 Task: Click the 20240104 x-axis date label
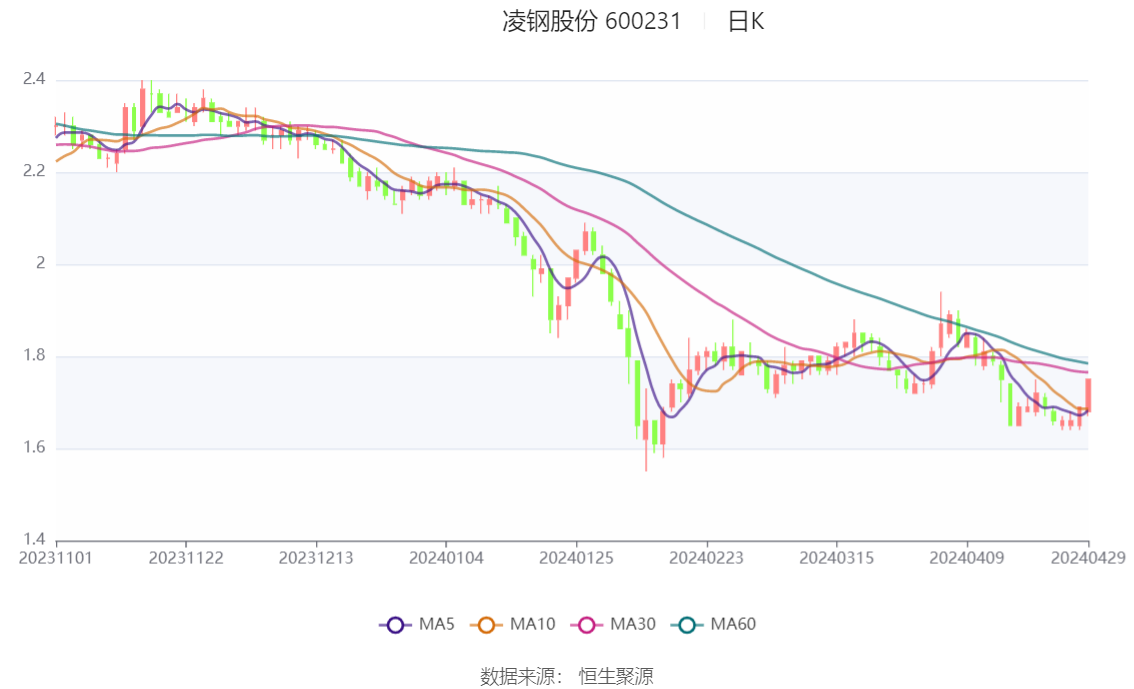pos(446,558)
